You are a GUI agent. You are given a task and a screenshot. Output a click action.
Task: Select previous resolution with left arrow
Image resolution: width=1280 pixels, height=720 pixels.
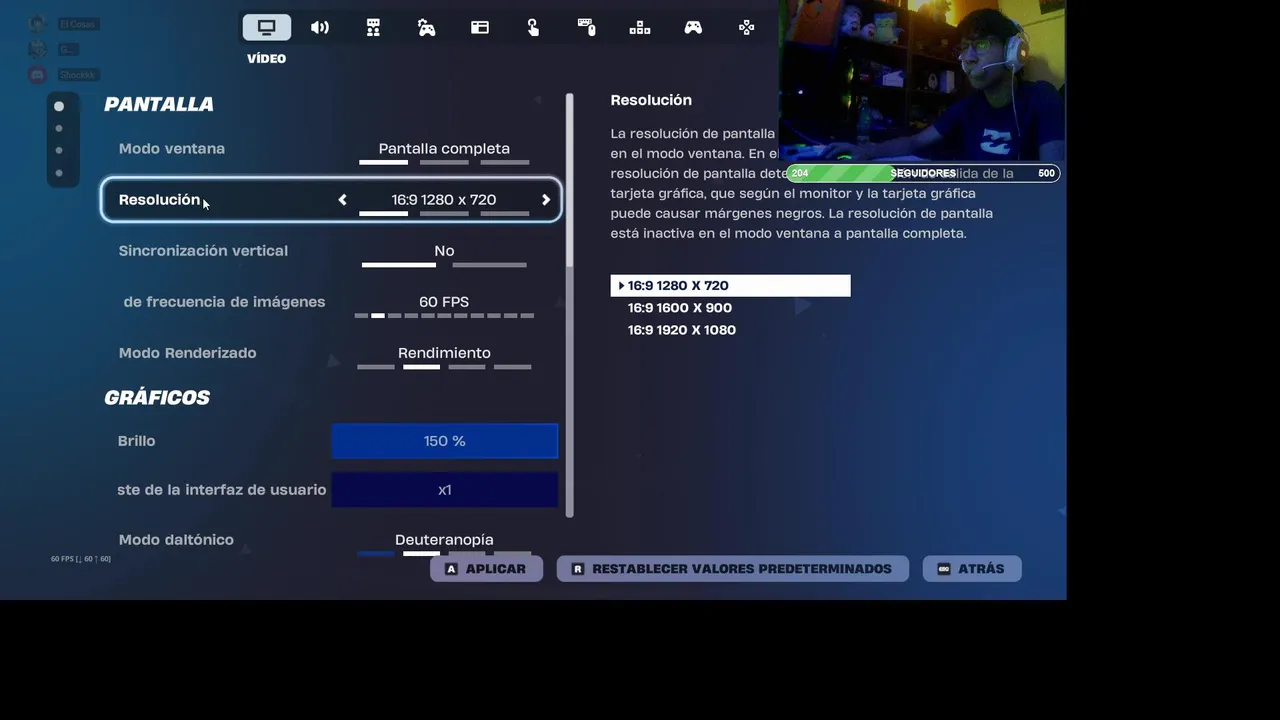(342, 200)
